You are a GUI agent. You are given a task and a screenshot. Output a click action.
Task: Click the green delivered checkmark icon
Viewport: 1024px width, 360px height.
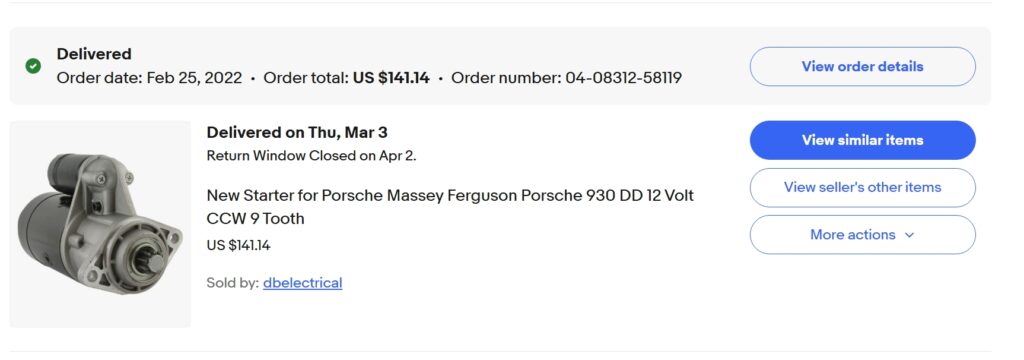pyautogui.click(x=33, y=66)
